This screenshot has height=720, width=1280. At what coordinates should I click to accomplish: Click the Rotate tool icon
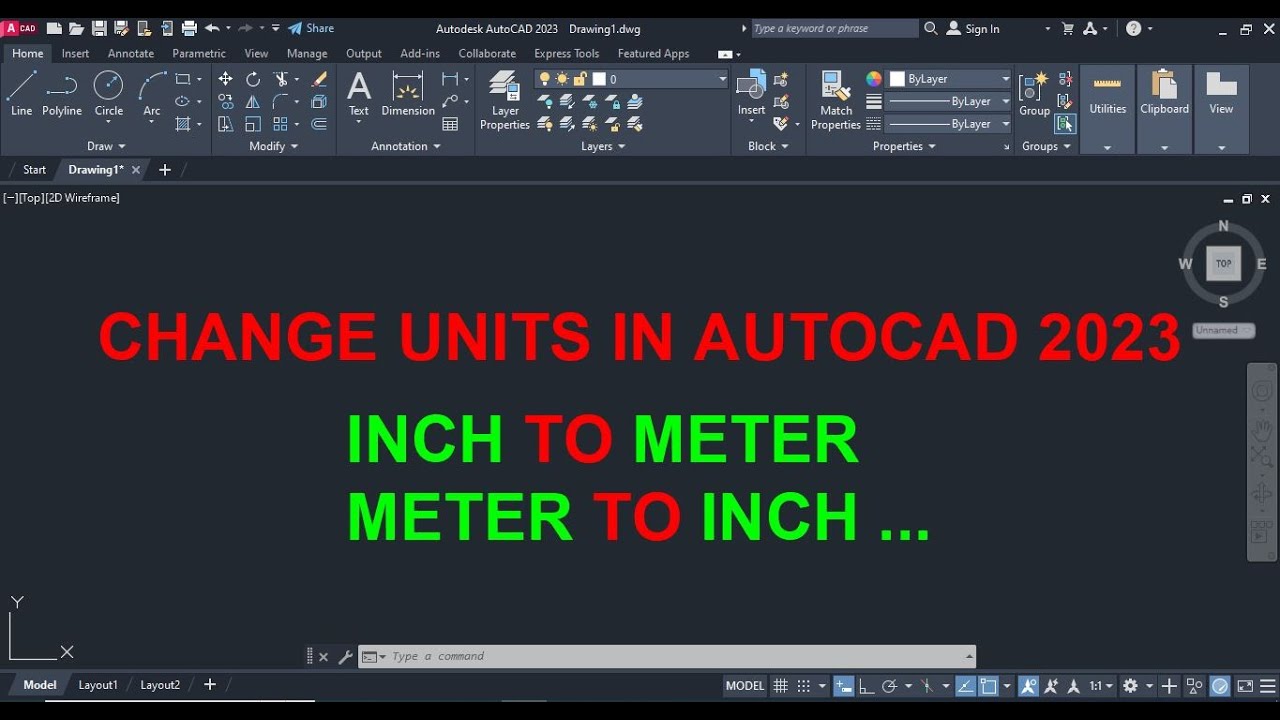pyautogui.click(x=253, y=79)
